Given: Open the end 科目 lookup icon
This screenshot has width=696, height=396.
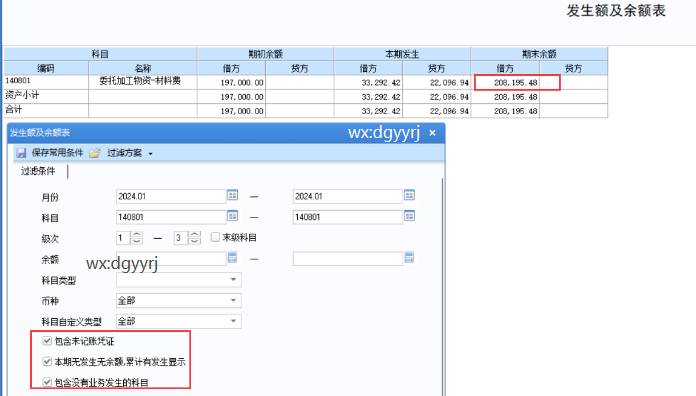Looking at the screenshot, I should [409, 216].
